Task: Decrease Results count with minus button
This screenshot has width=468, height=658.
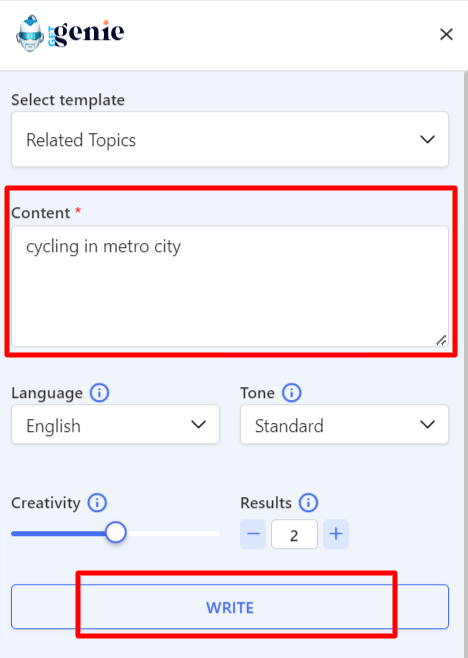Action: [253, 534]
